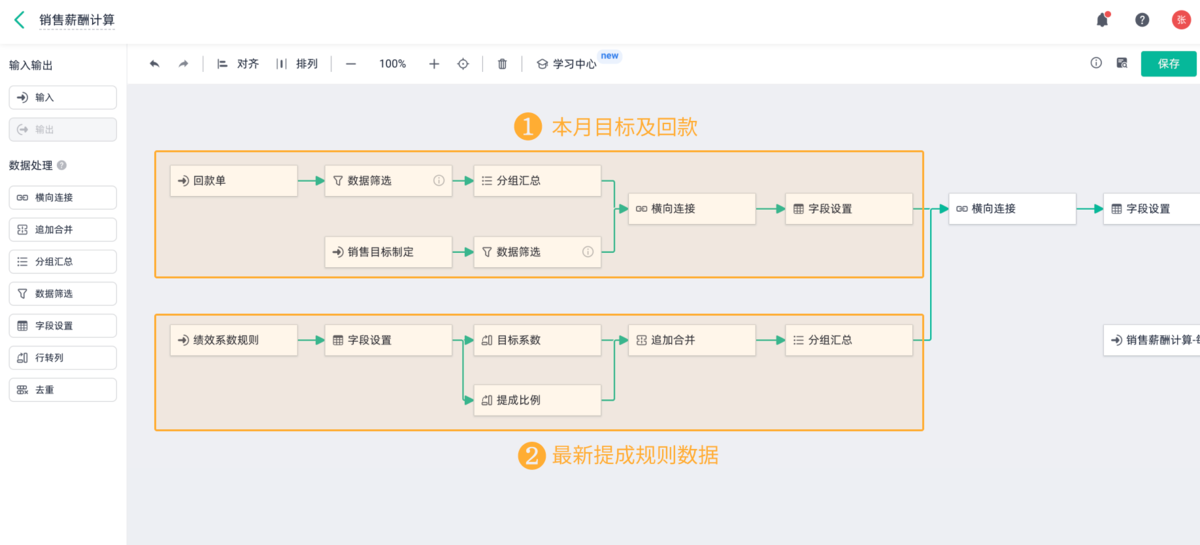Image resolution: width=1200 pixels, height=545 pixels.
Task: Pick 分组汇总 in the left sidebar
Action: click(62, 262)
